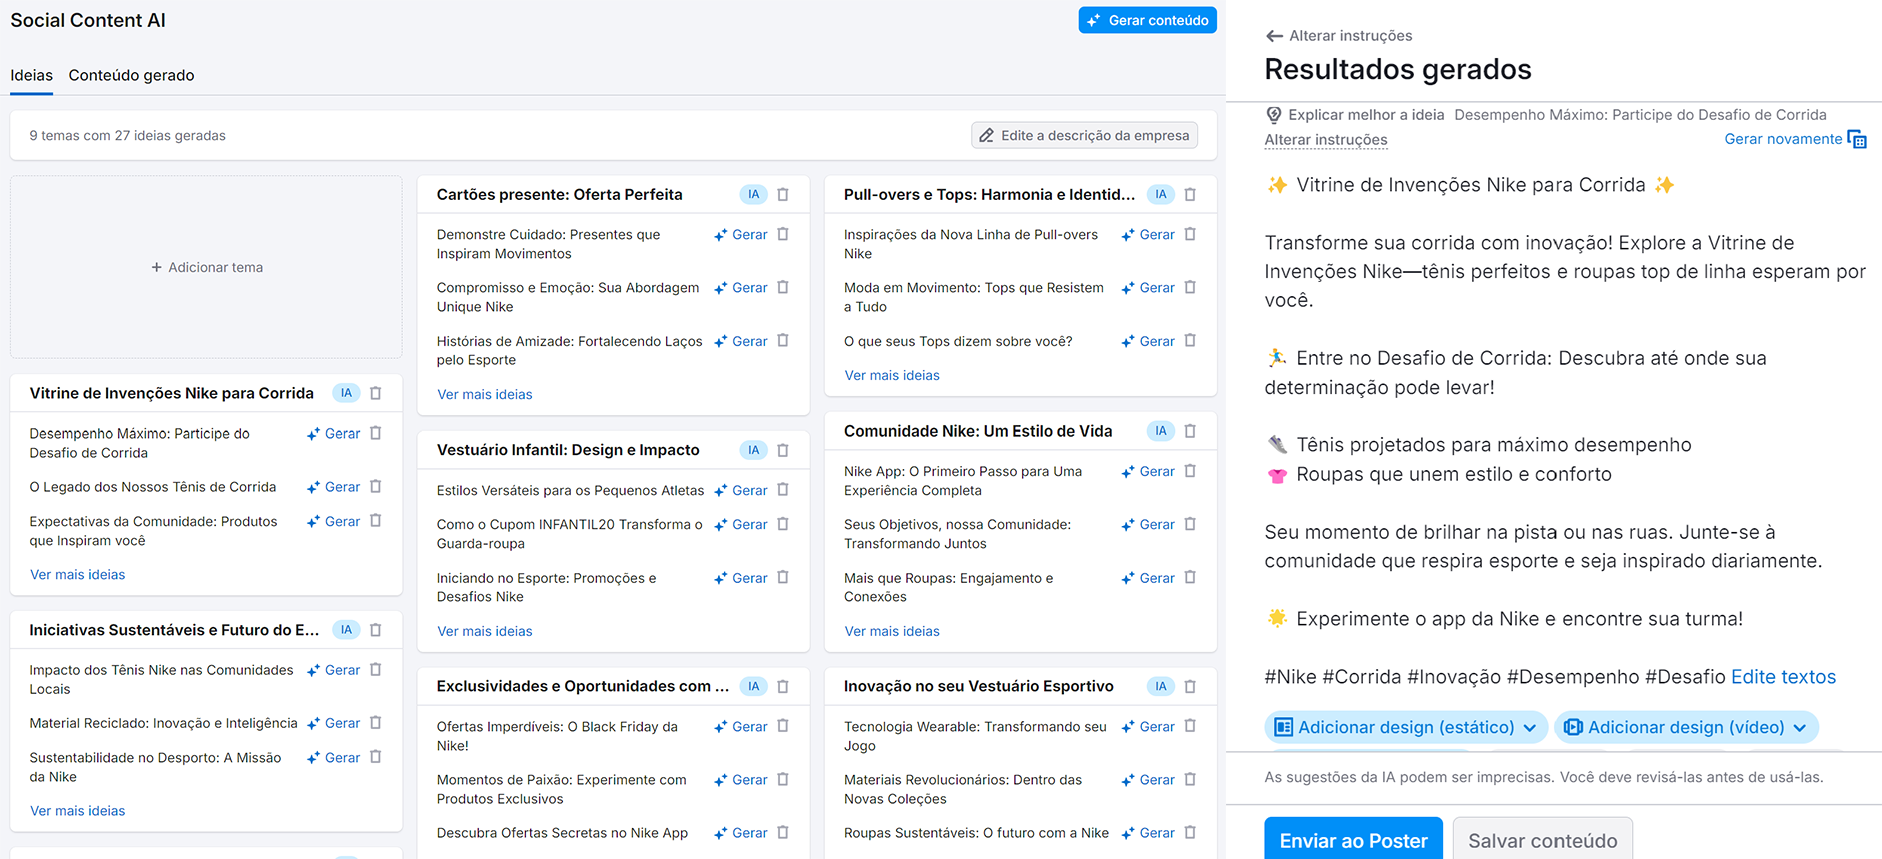Click underlined Alterar instruções link
Viewport: 1882px width, 859px height.
1325,140
